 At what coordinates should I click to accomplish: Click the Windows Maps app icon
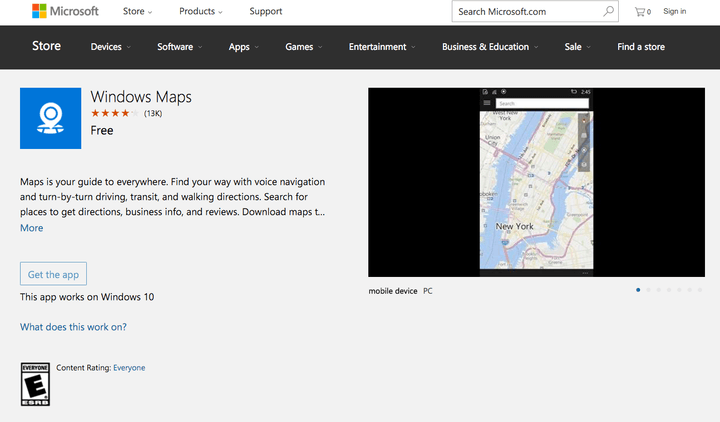(51, 118)
